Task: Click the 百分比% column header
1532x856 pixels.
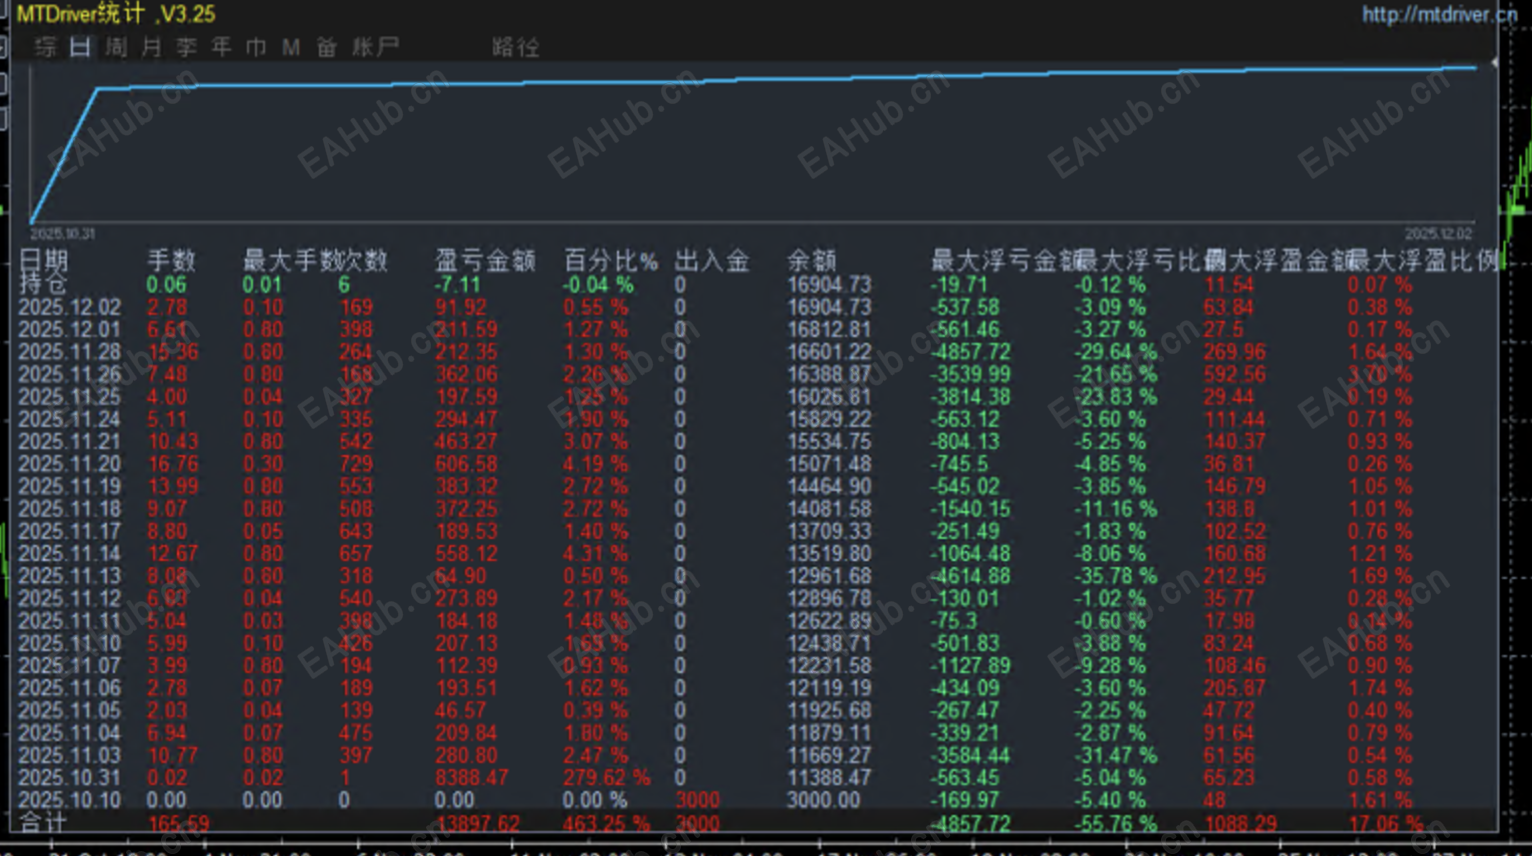Action: [611, 261]
